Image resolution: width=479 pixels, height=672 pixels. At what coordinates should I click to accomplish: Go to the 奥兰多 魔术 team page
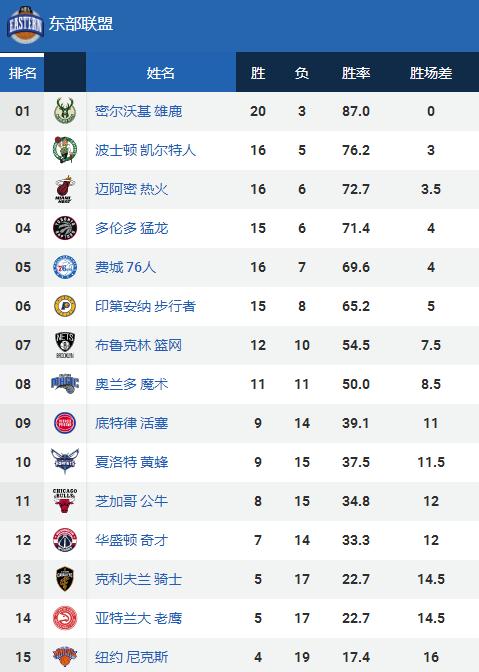tap(132, 384)
